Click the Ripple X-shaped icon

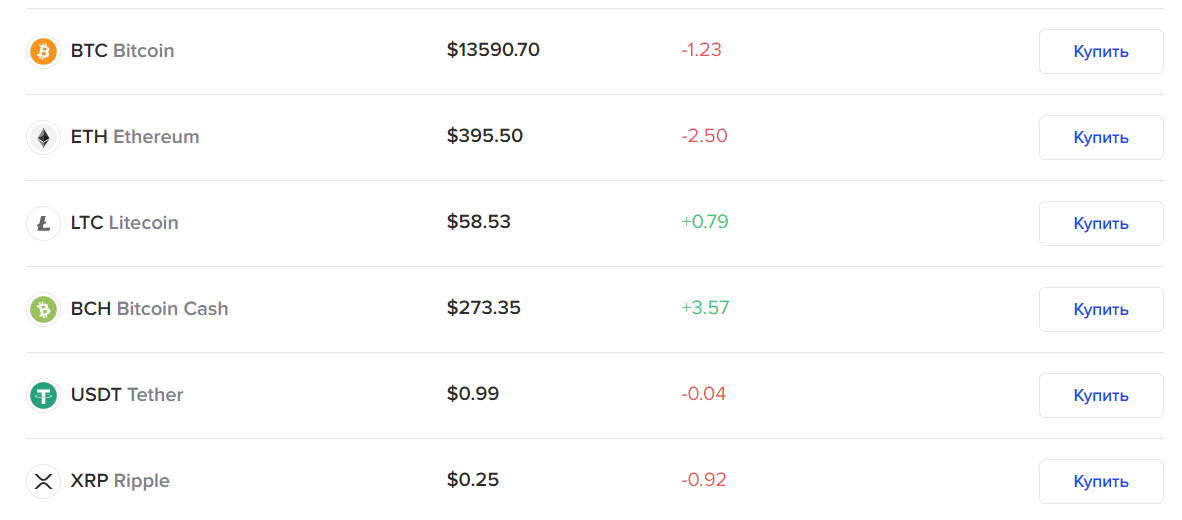click(43, 481)
